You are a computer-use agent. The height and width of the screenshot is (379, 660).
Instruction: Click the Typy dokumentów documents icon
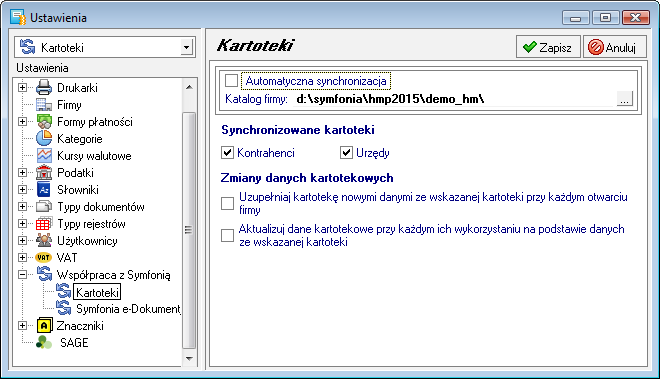44,207
